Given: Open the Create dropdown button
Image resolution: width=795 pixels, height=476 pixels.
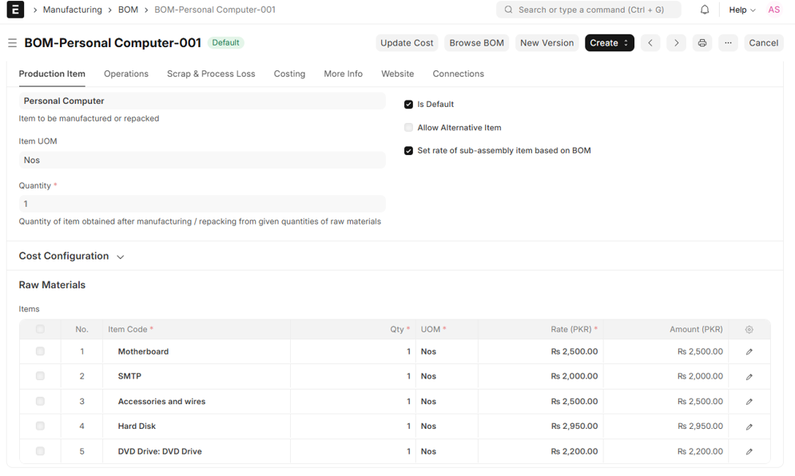Looking at the screenshot, I should click(609, 43).
